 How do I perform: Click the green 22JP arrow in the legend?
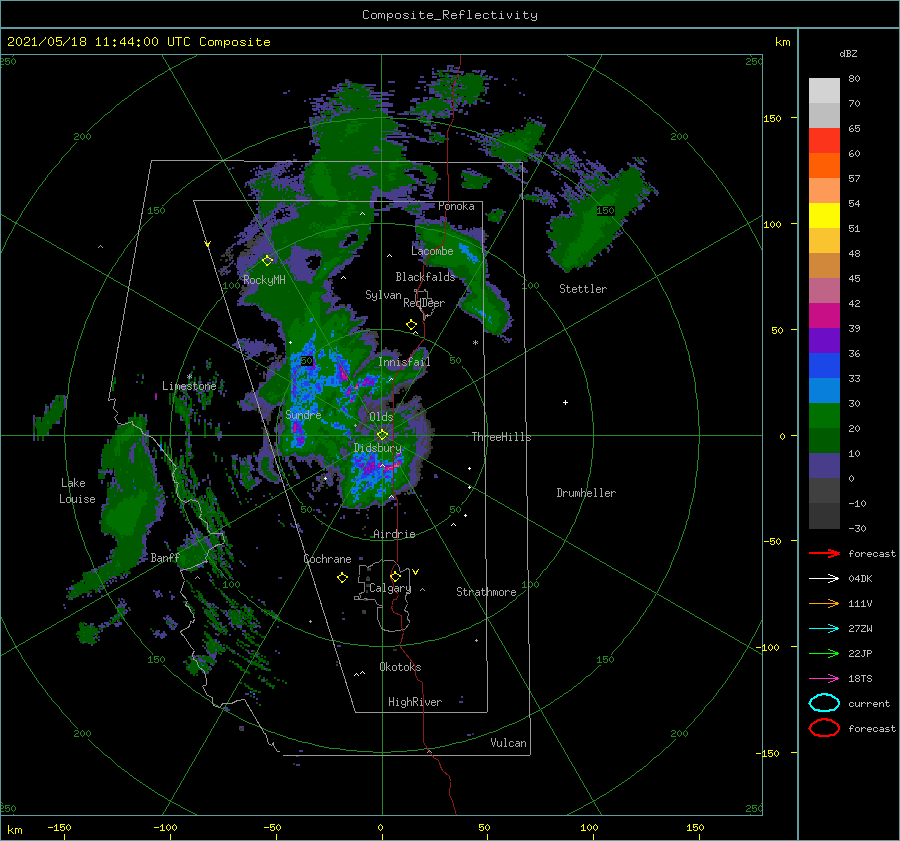(x=824, y=653)
